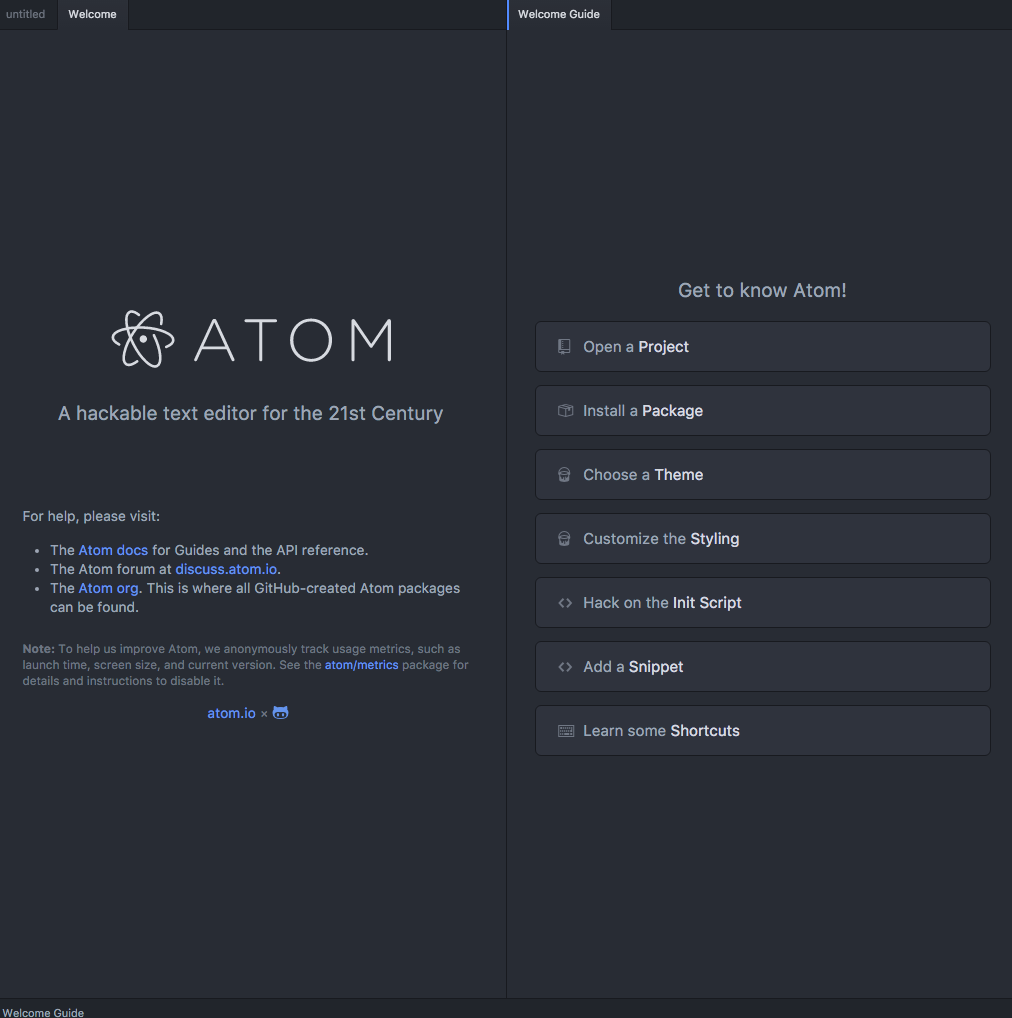Image resolution: width=1012 pixels, height=1018 pixels.
Task: Expand the Learn some Shortcuts card
Action: pyautogui.click(x=763, y=730)
